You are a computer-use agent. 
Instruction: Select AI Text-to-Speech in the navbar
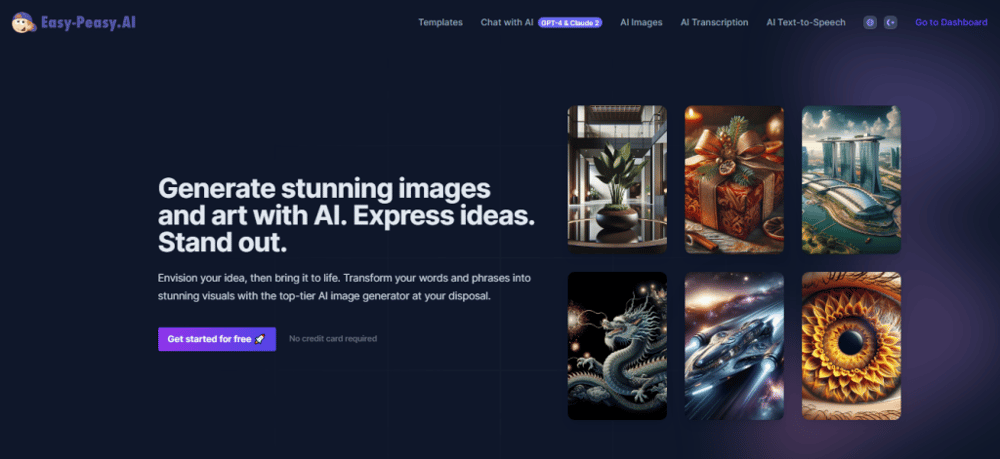(805, 22)
